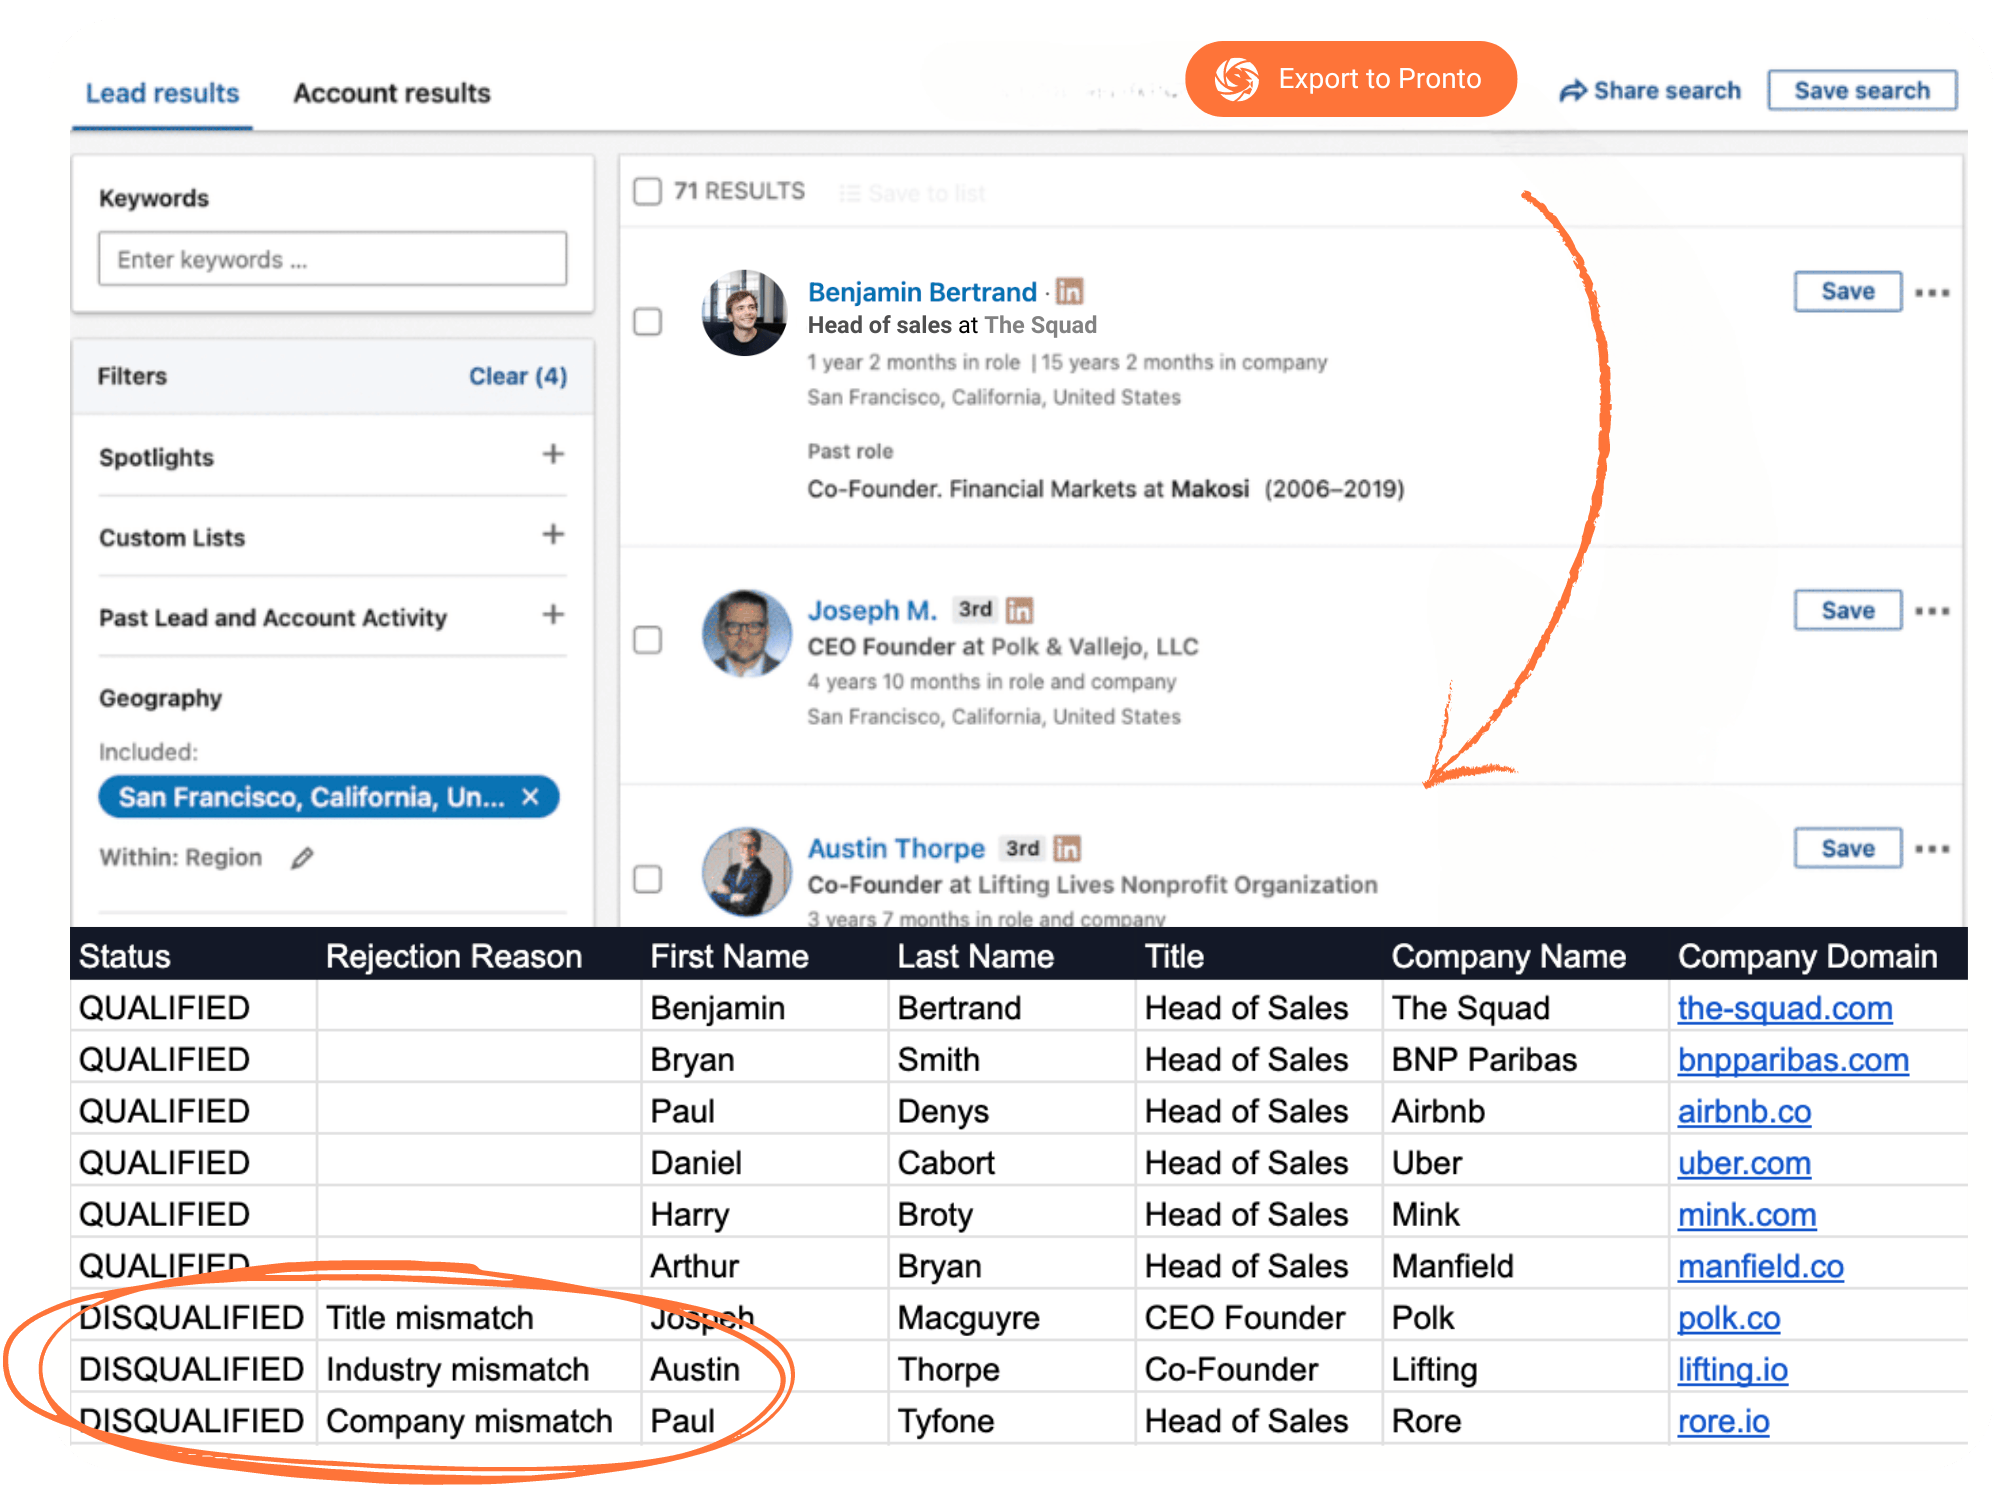Toggle the select-all 71 results checkbox
Image resolution: width=2000 pixels, height=1500 pixels.
[x=648, y=191]
